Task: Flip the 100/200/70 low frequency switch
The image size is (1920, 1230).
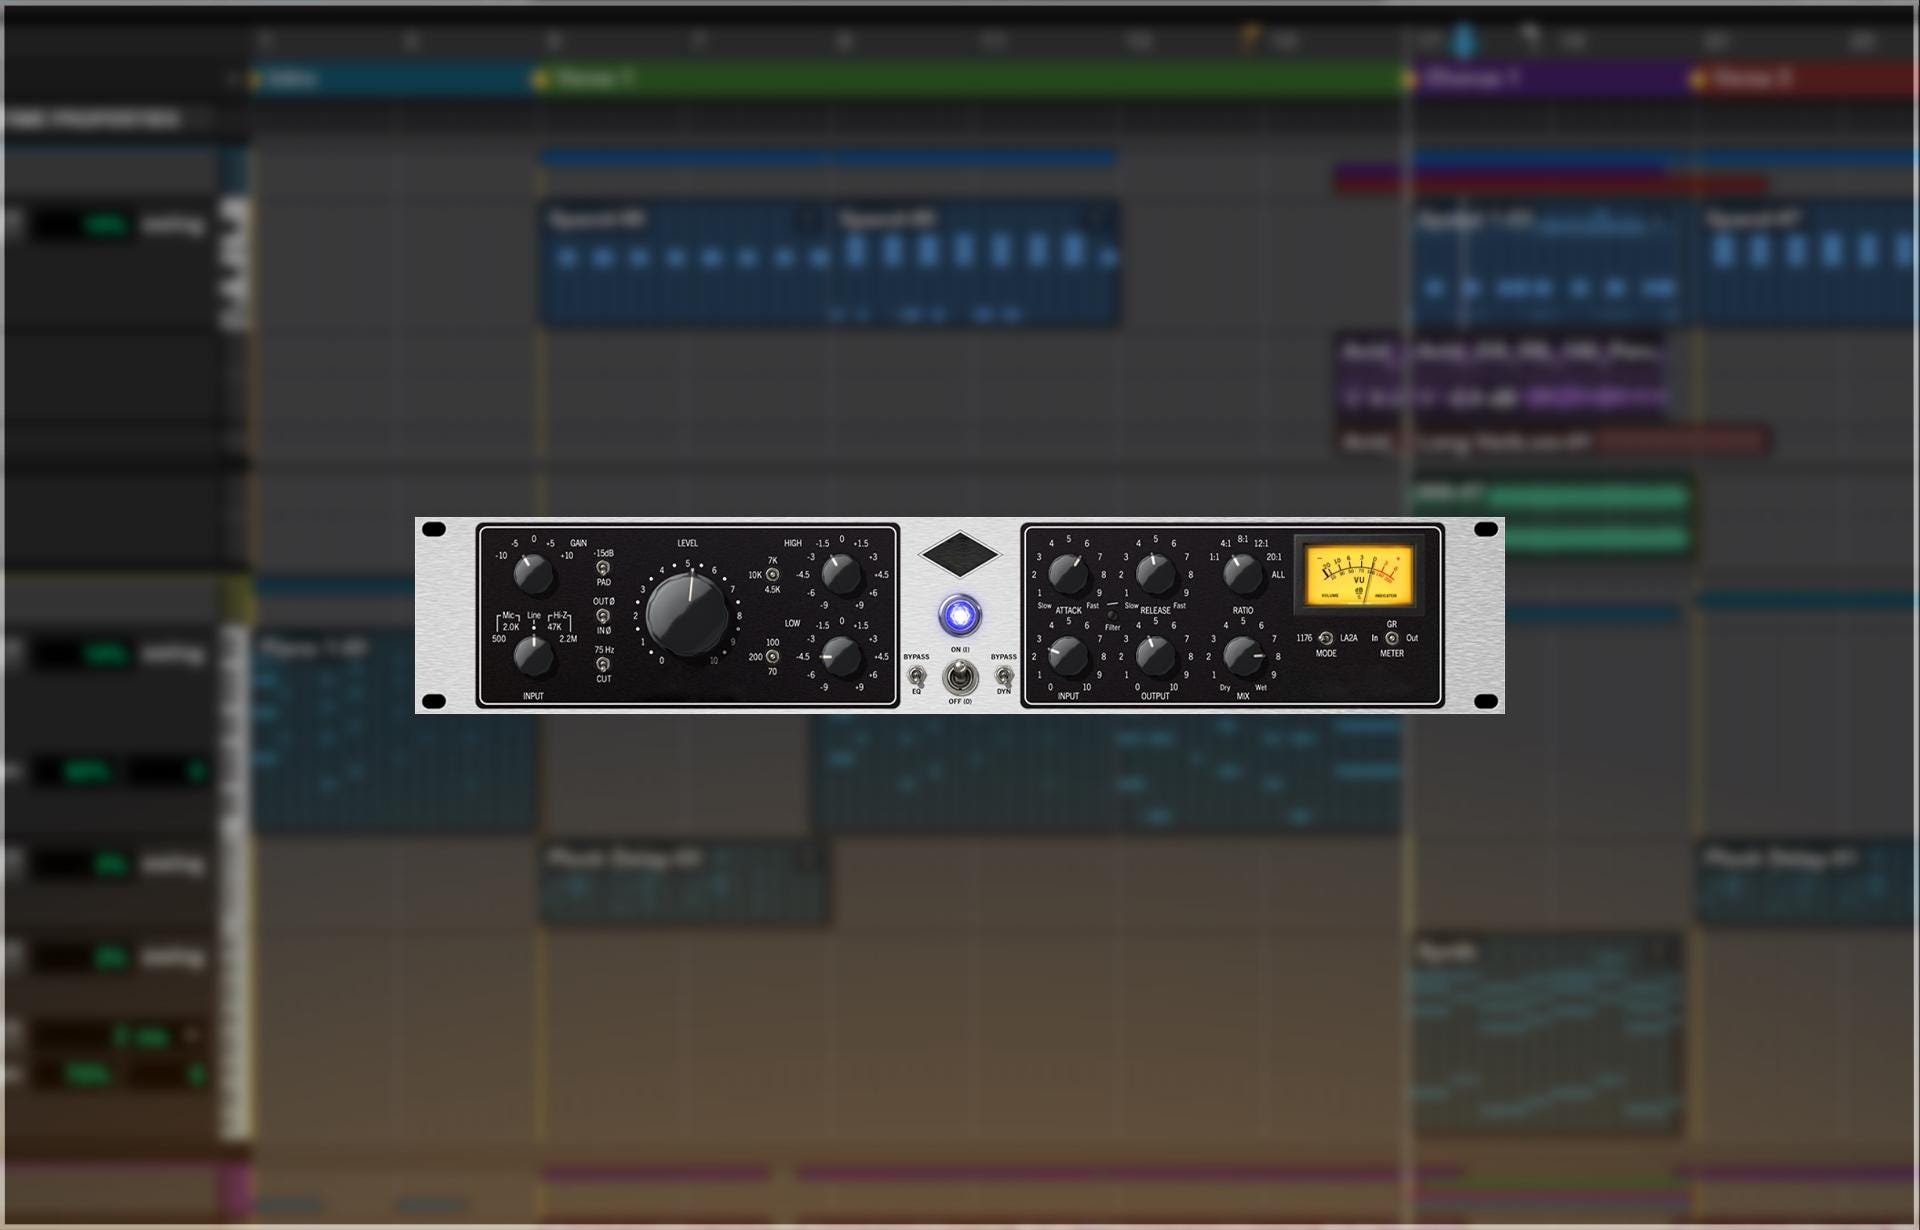Action: pyautogui.click(x=772, y=657)
